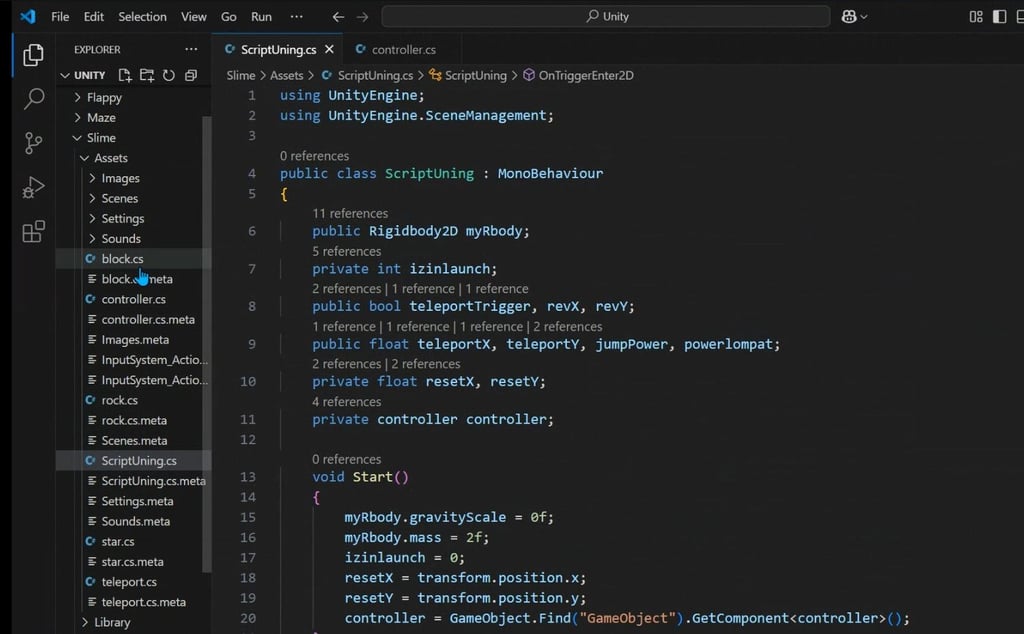
Task: Open teleport.cs file
Action: 133,582
